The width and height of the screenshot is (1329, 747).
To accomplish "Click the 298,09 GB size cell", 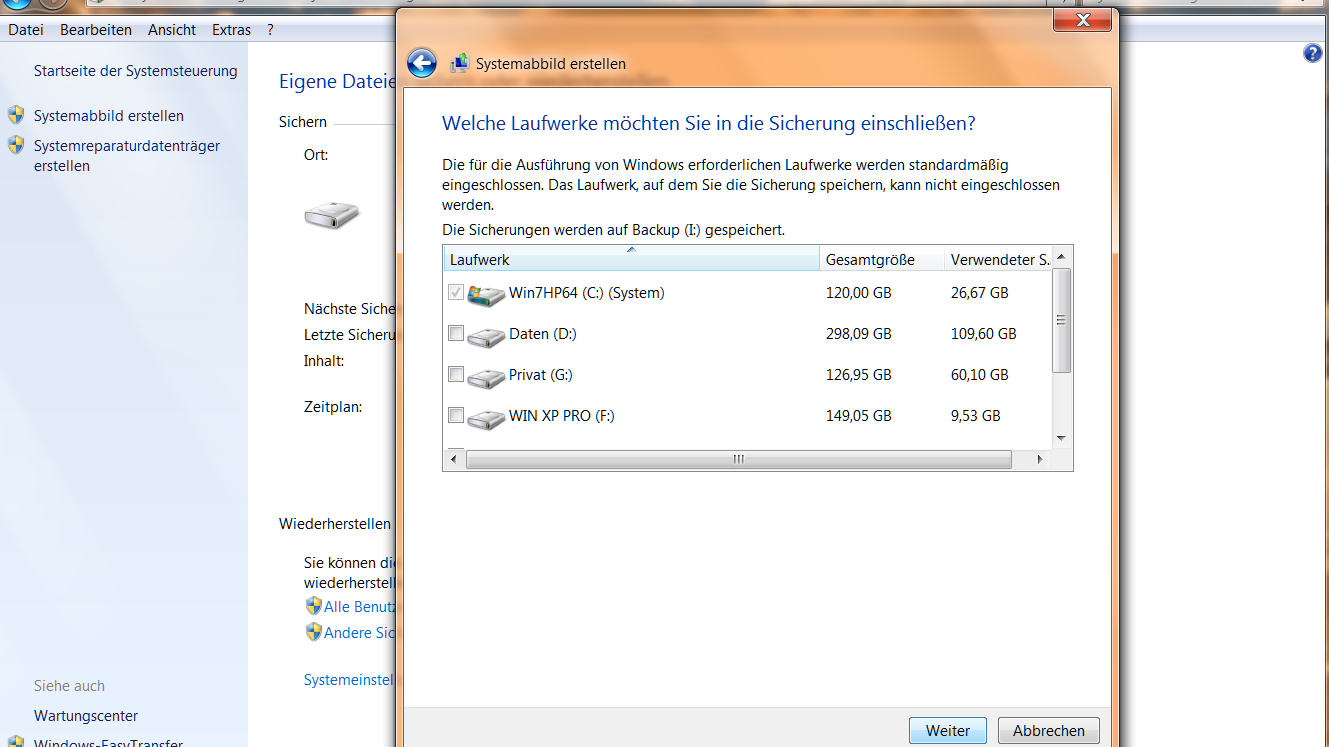I will point(858,334).
